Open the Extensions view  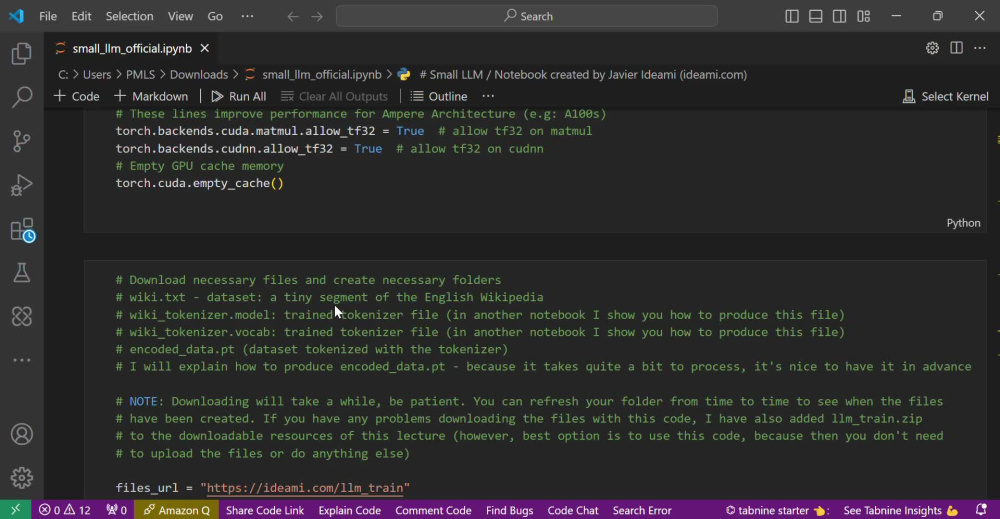click(22, 230)
